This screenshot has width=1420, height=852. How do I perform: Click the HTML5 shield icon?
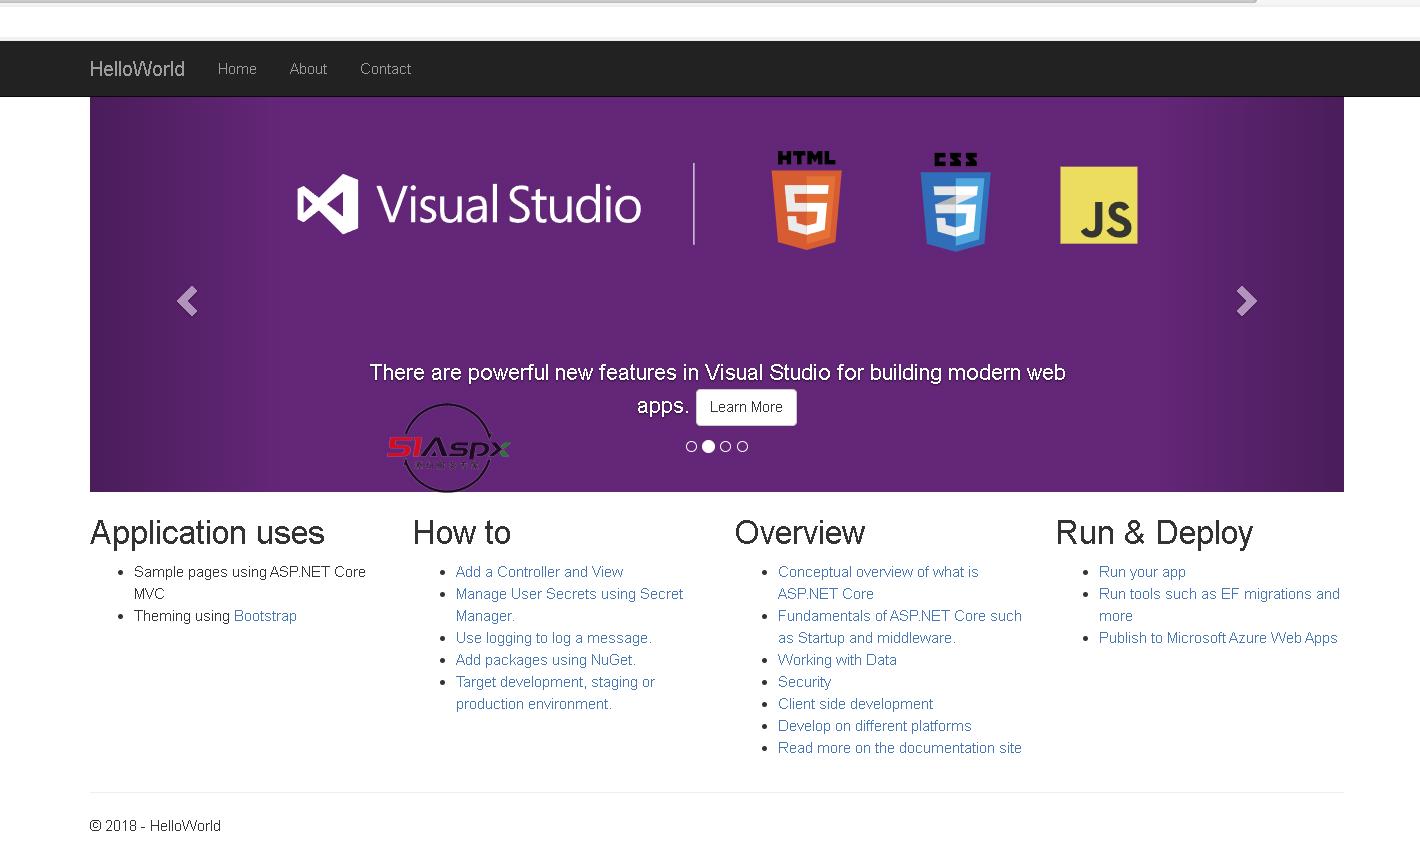(806, 200)
